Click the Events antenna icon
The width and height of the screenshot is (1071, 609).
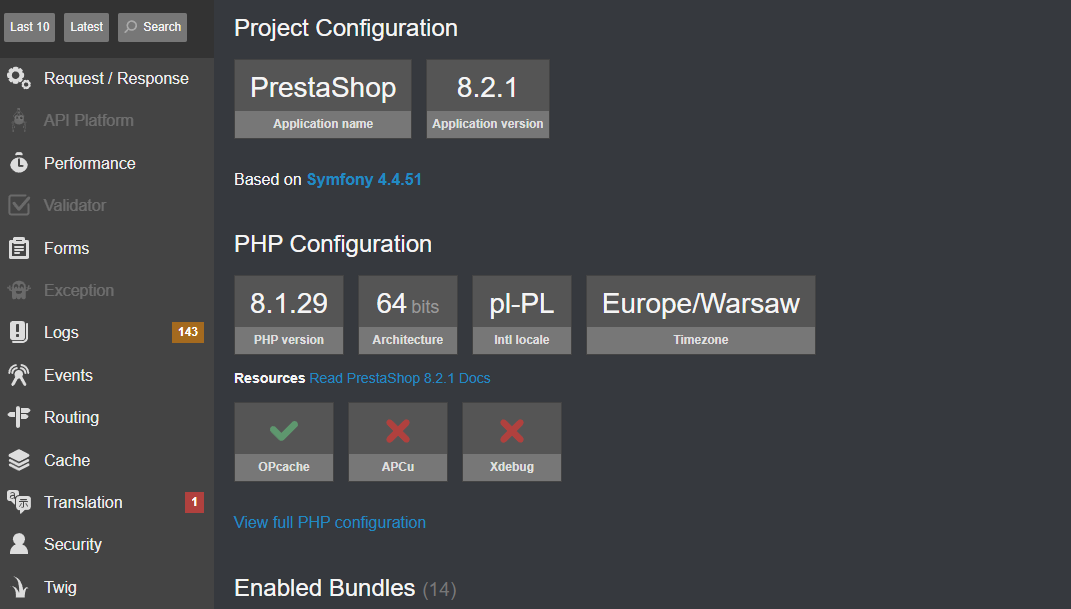pos(19,375)
